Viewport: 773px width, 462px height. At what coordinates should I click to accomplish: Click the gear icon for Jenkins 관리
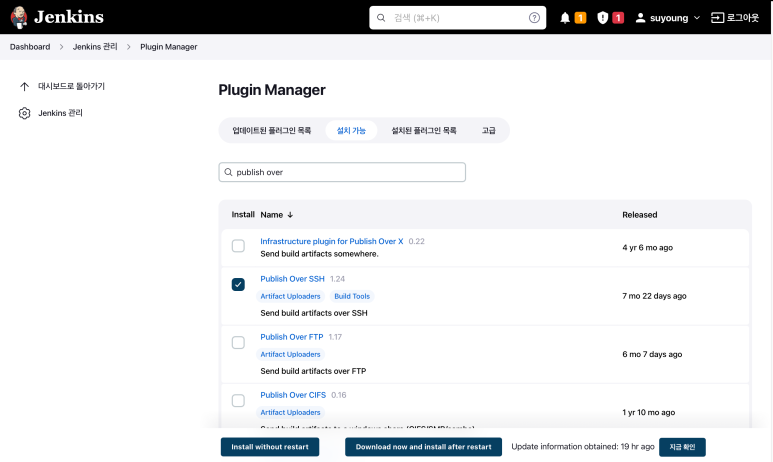25,113
